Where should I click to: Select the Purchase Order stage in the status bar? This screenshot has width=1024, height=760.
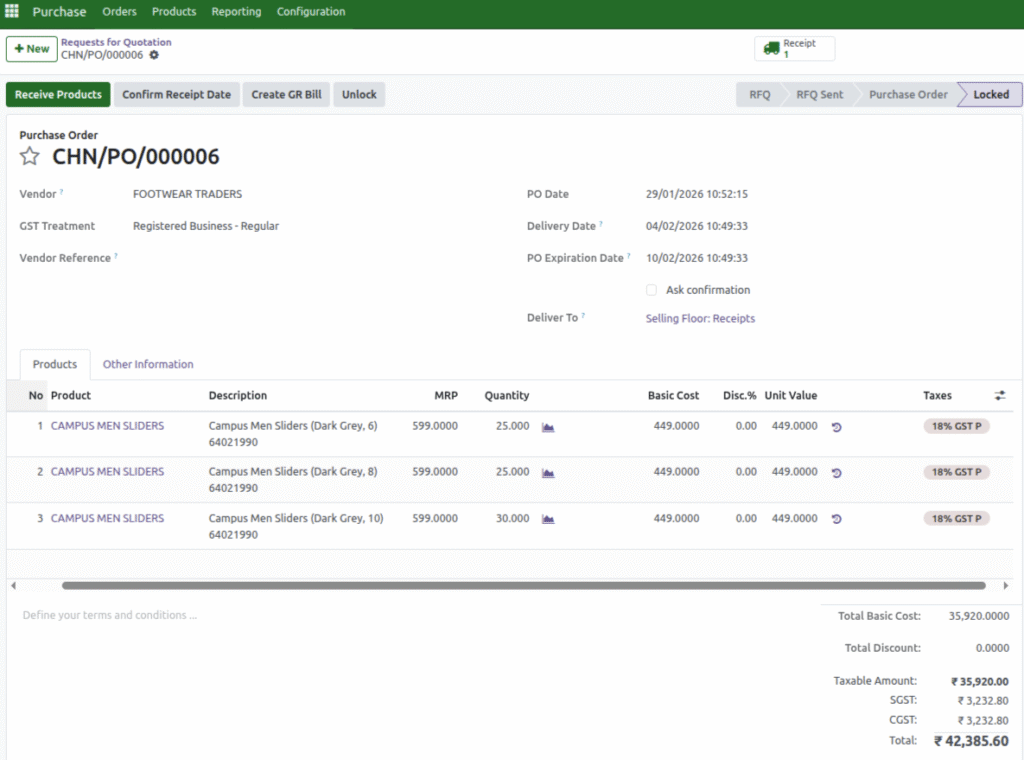(906, 94)
